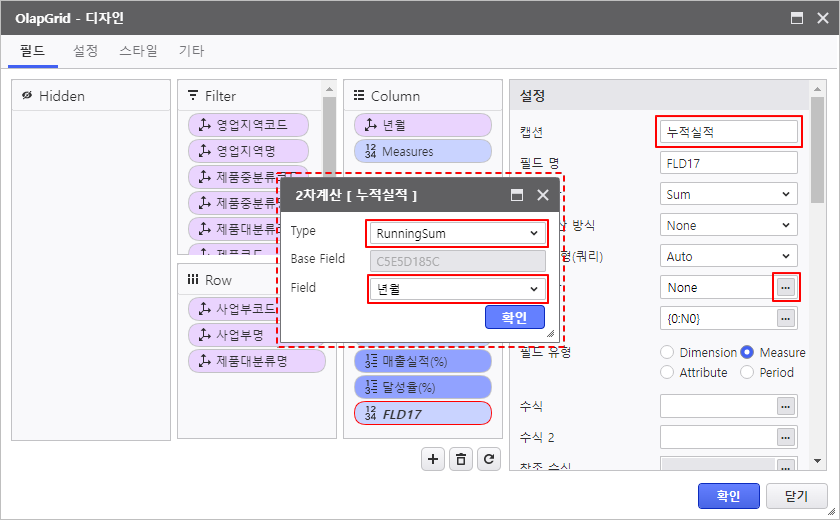This screenshot has width=840, height=520.
Task: Click the 캡션 input field with 누적실적
Action: click(x=729, y=131)
